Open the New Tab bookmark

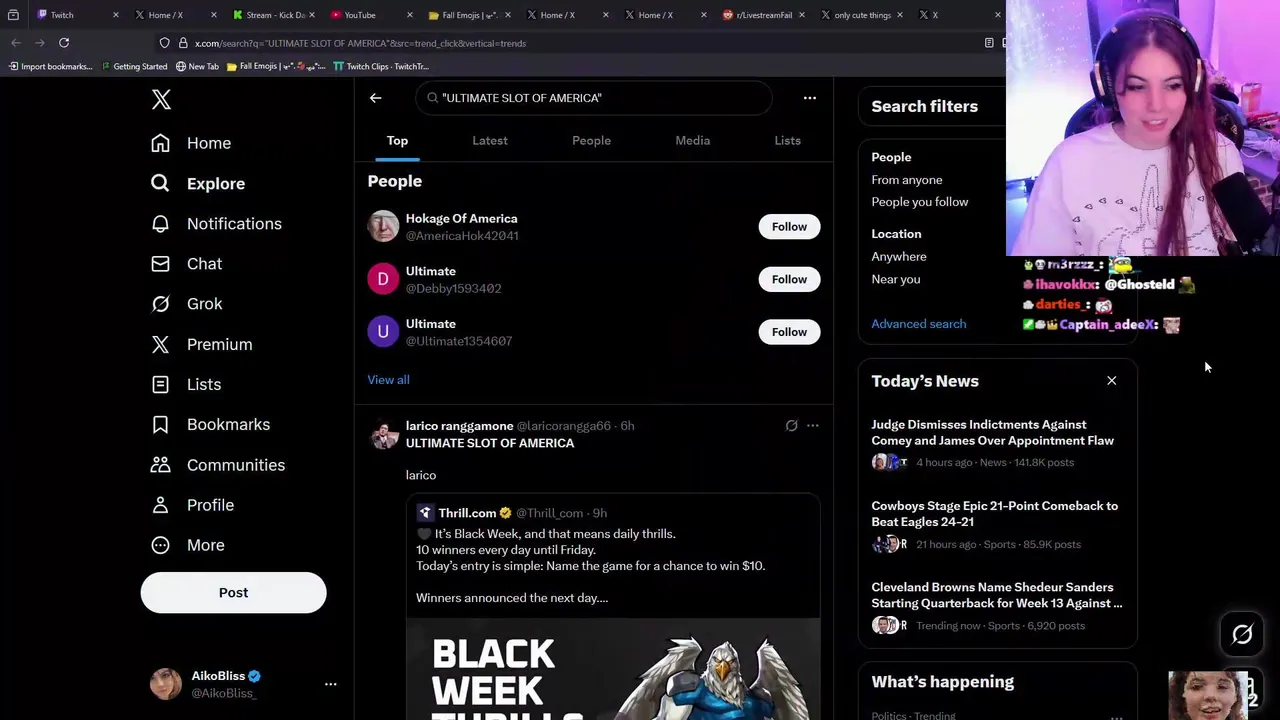197,66
